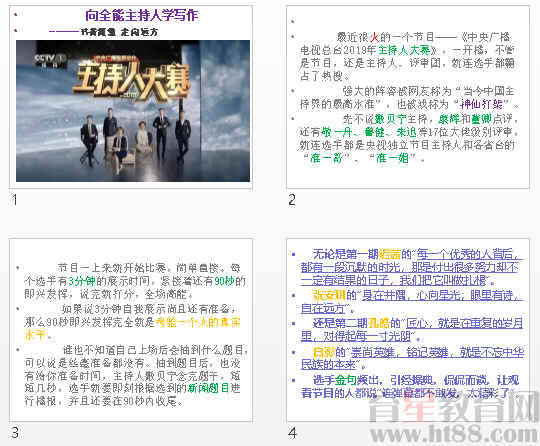Viewport: 540px width, 446px height.
Task: Click green text 90秒 on slide 3's first paragraph
Action: coord(225,281)
